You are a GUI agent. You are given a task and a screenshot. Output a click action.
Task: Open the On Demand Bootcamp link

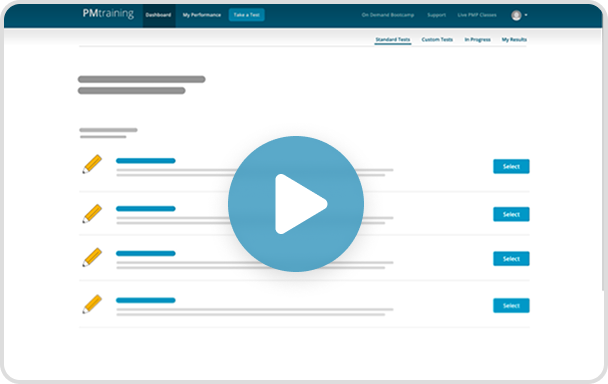[x=388, y=15]
